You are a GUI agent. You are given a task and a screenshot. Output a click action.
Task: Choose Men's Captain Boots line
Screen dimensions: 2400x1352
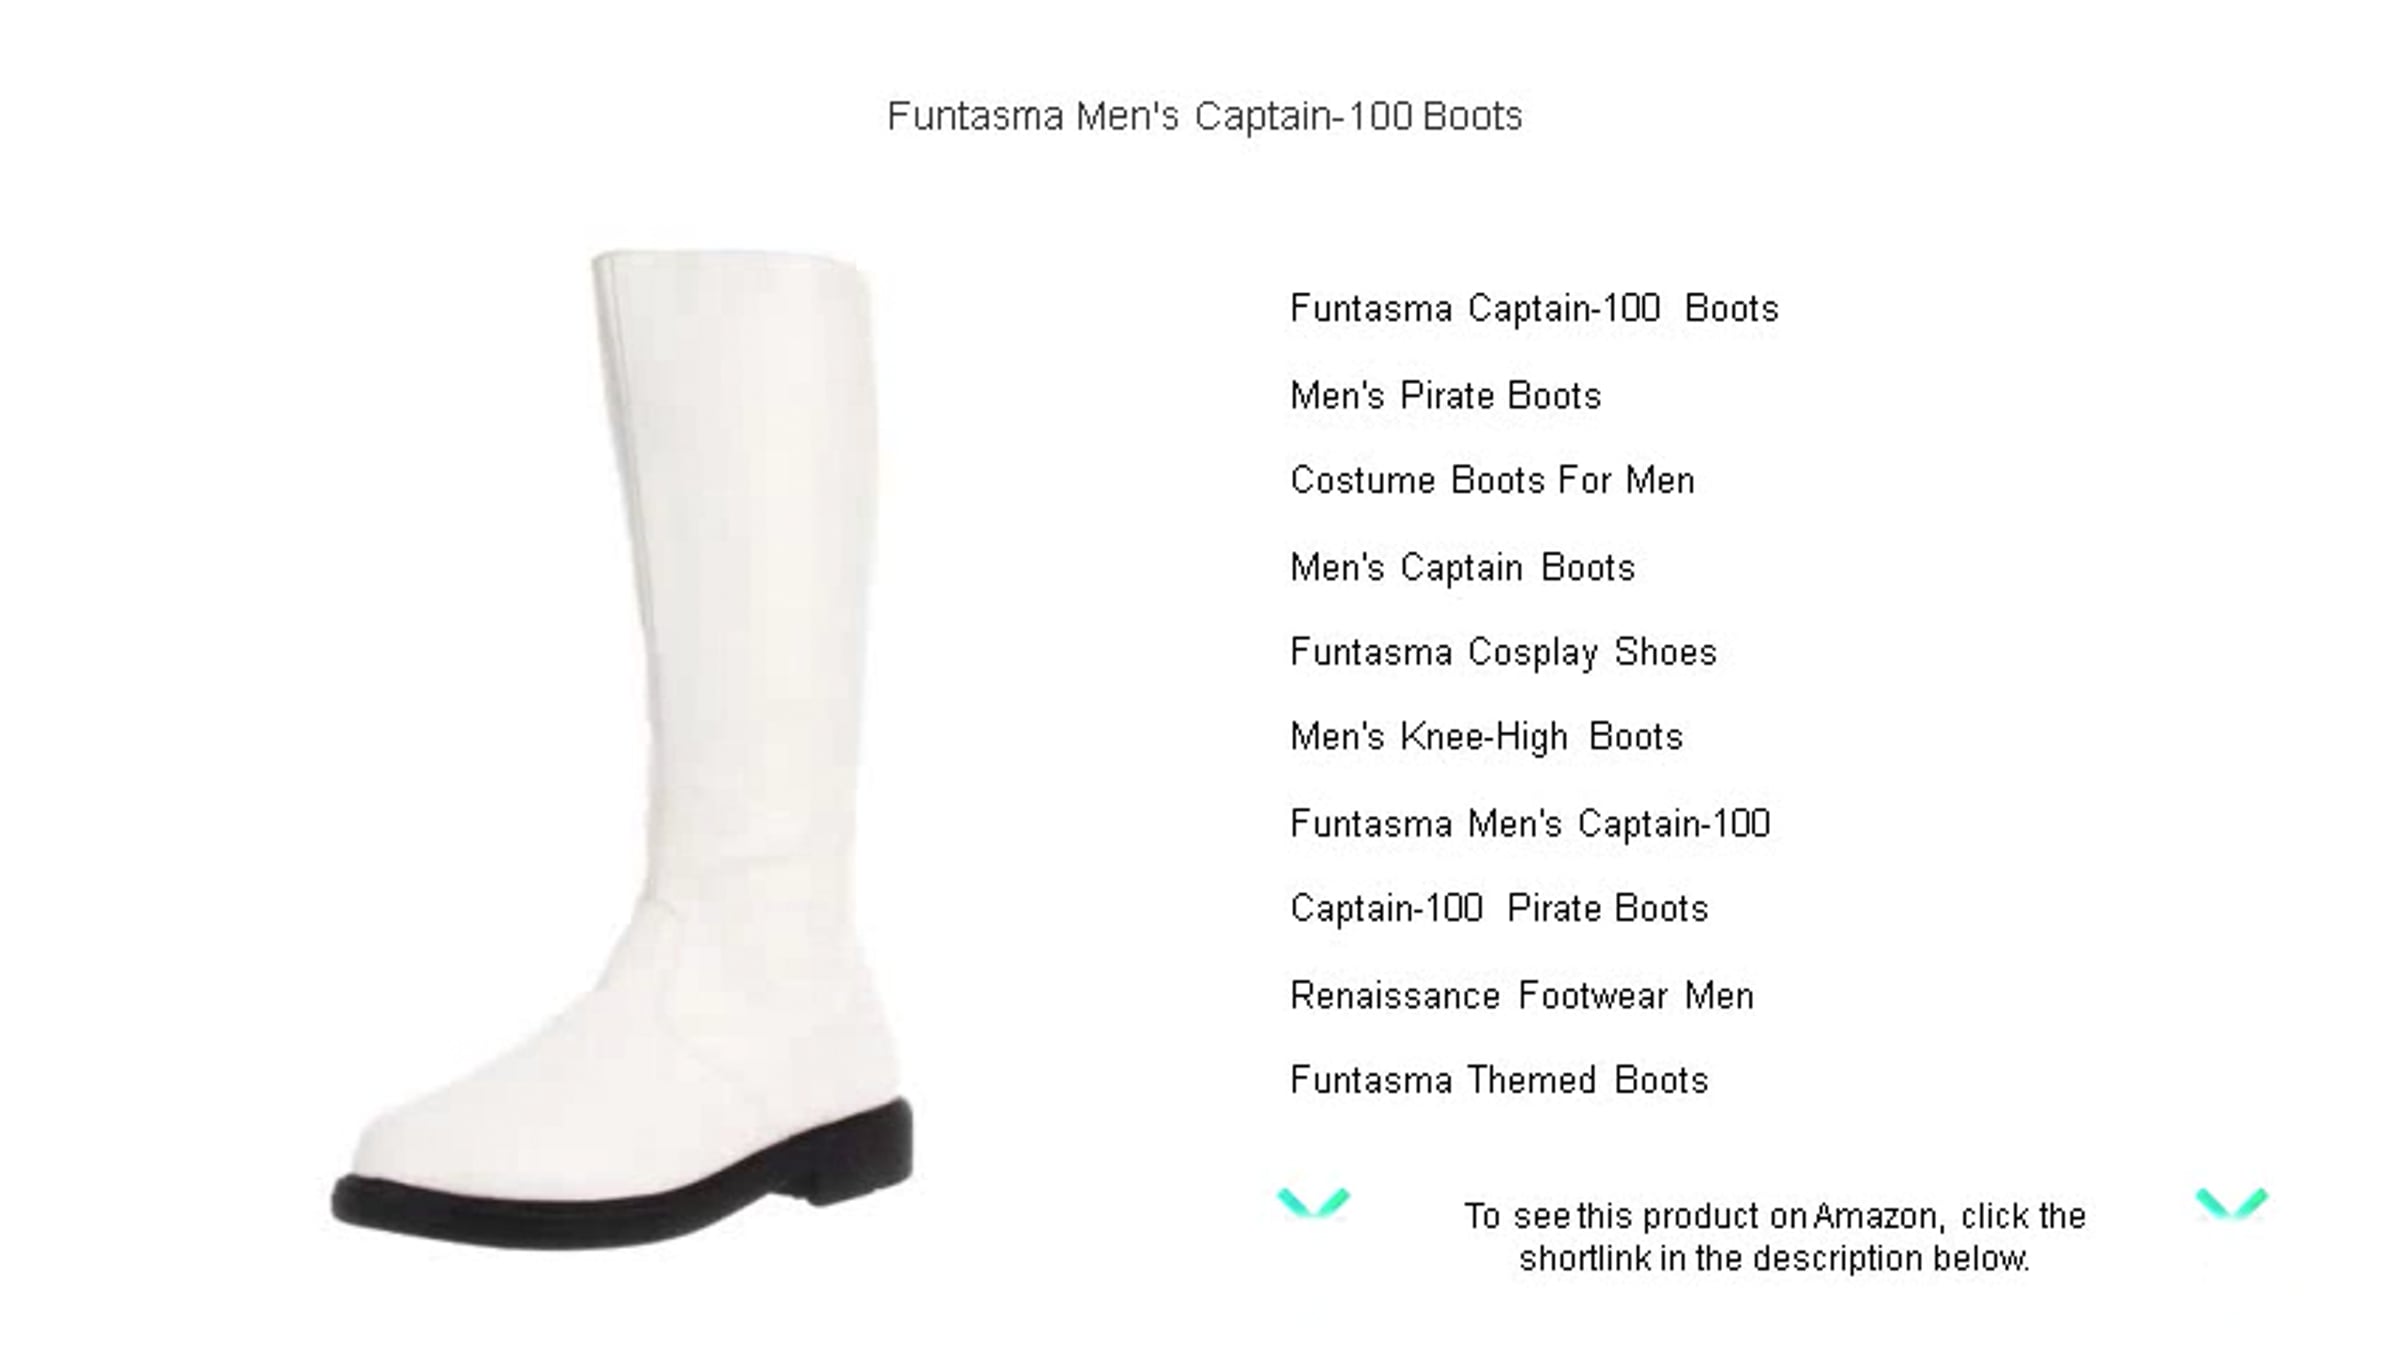point(1462,567)
